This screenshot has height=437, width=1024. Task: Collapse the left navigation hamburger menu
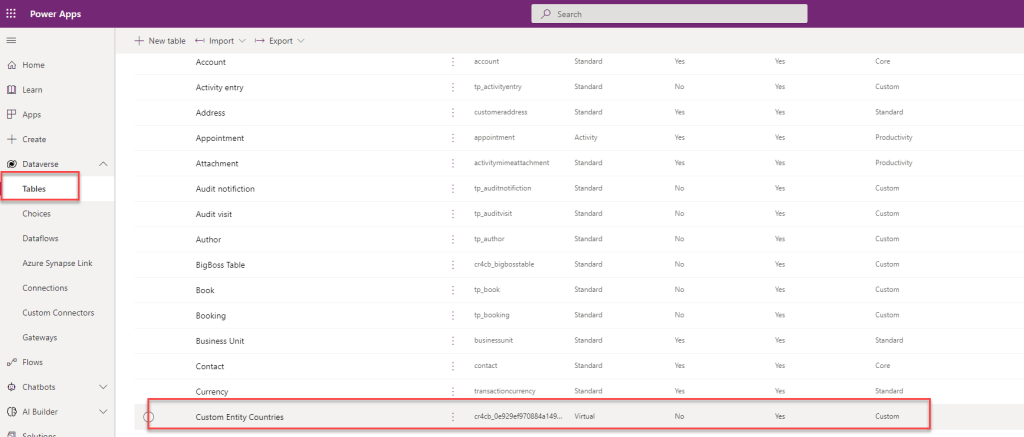point(11,40)
